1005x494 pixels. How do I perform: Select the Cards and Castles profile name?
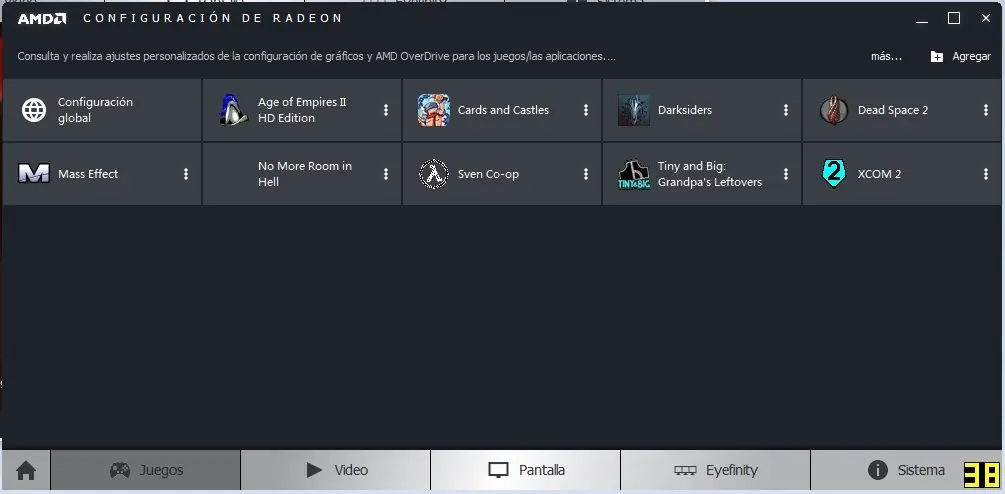[503, 110]
